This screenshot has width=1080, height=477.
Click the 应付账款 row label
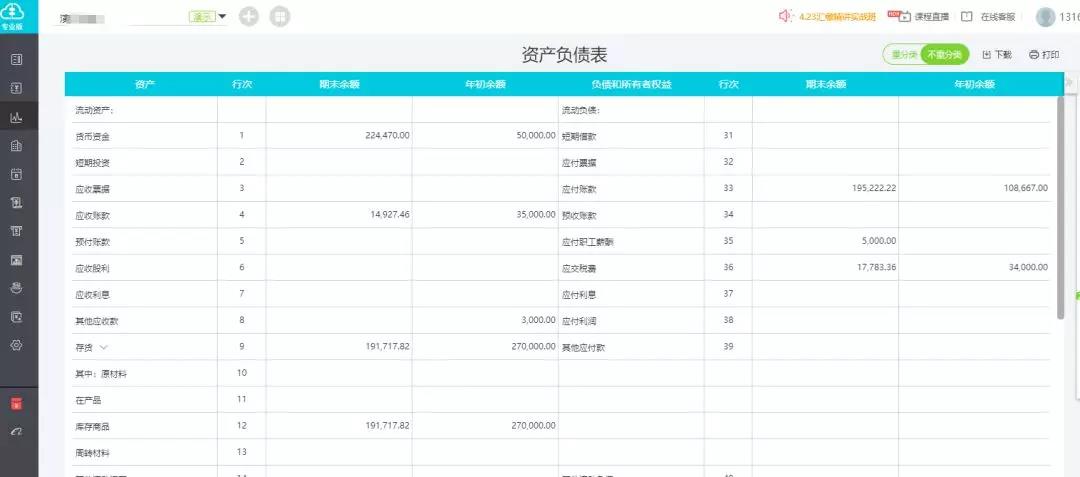[579, 189]
